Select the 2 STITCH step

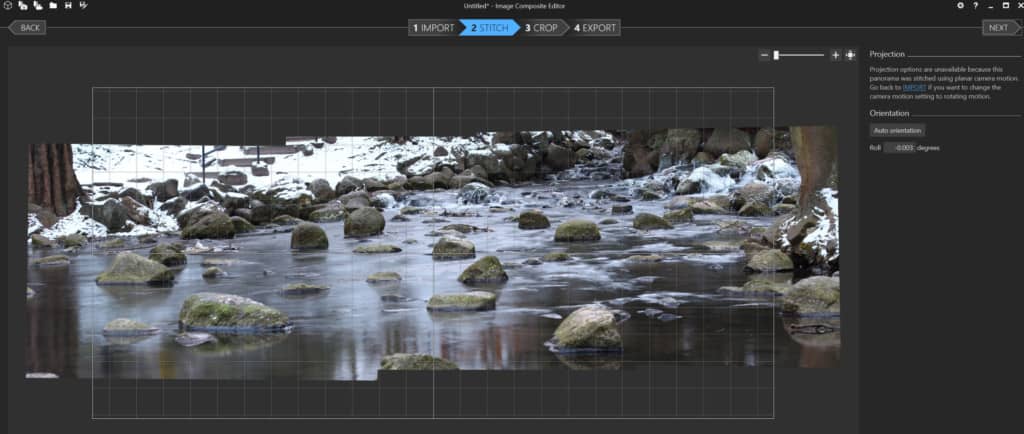[490, 28]
